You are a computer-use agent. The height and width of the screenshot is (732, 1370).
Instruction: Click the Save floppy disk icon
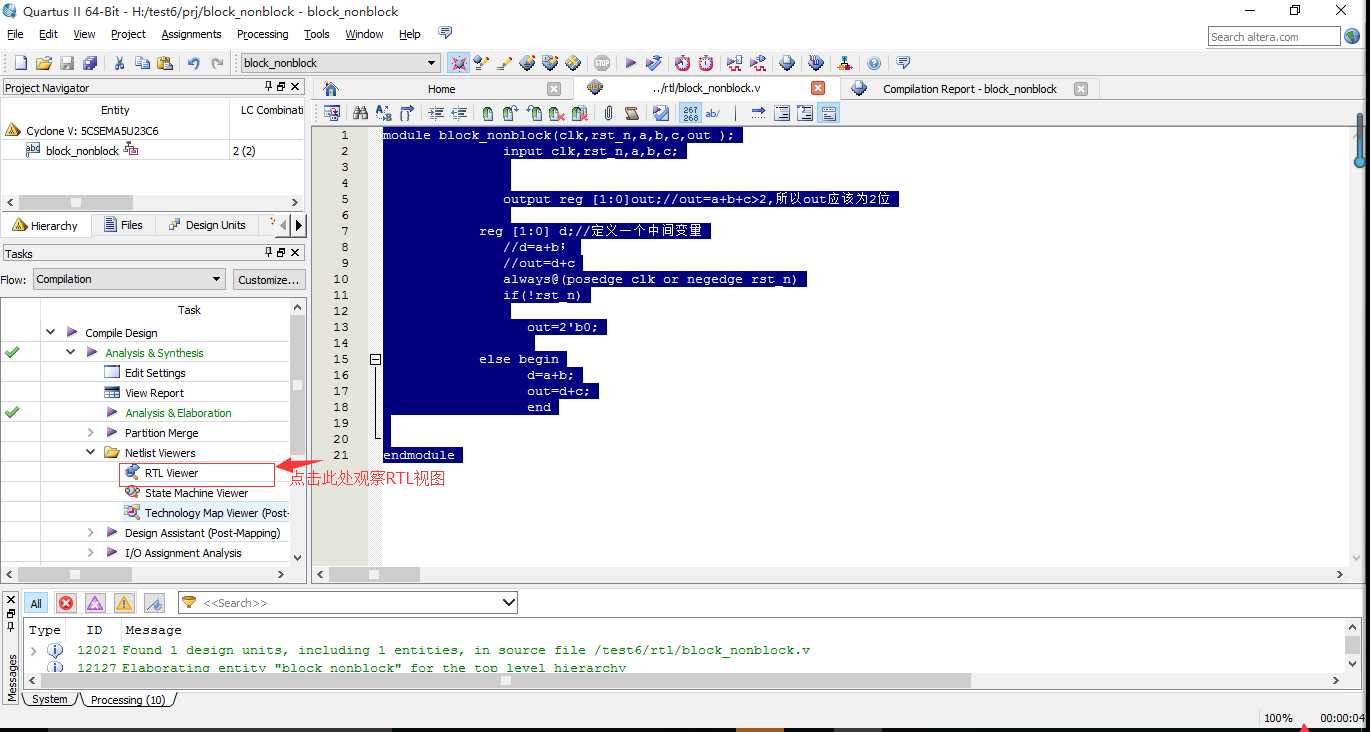pos(67,63)
